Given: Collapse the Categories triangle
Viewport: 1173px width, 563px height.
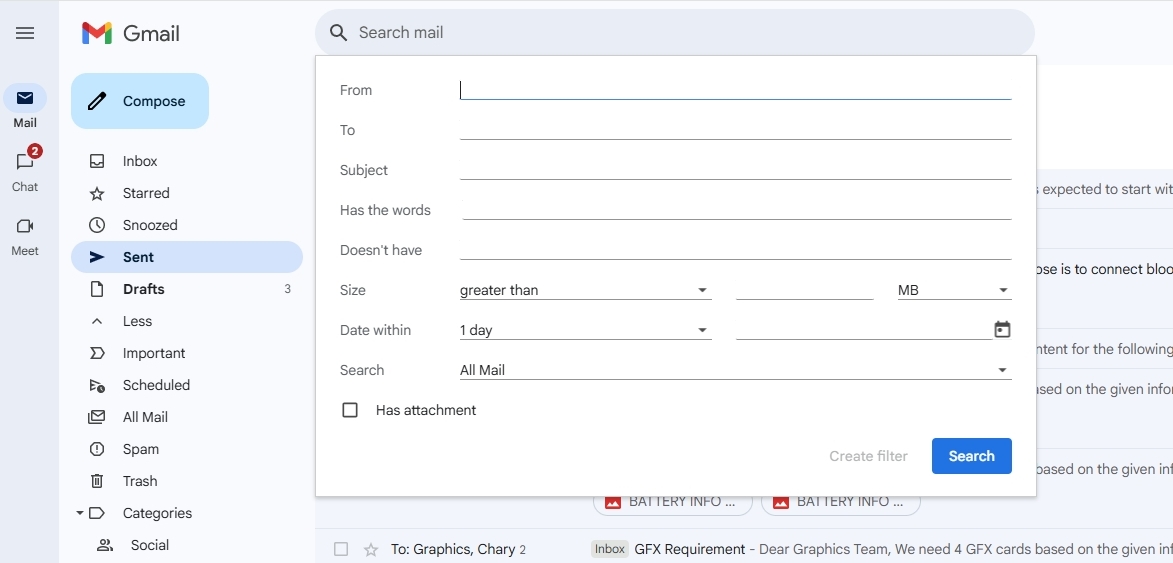Looking at the screenshot, I should point(79,513).
